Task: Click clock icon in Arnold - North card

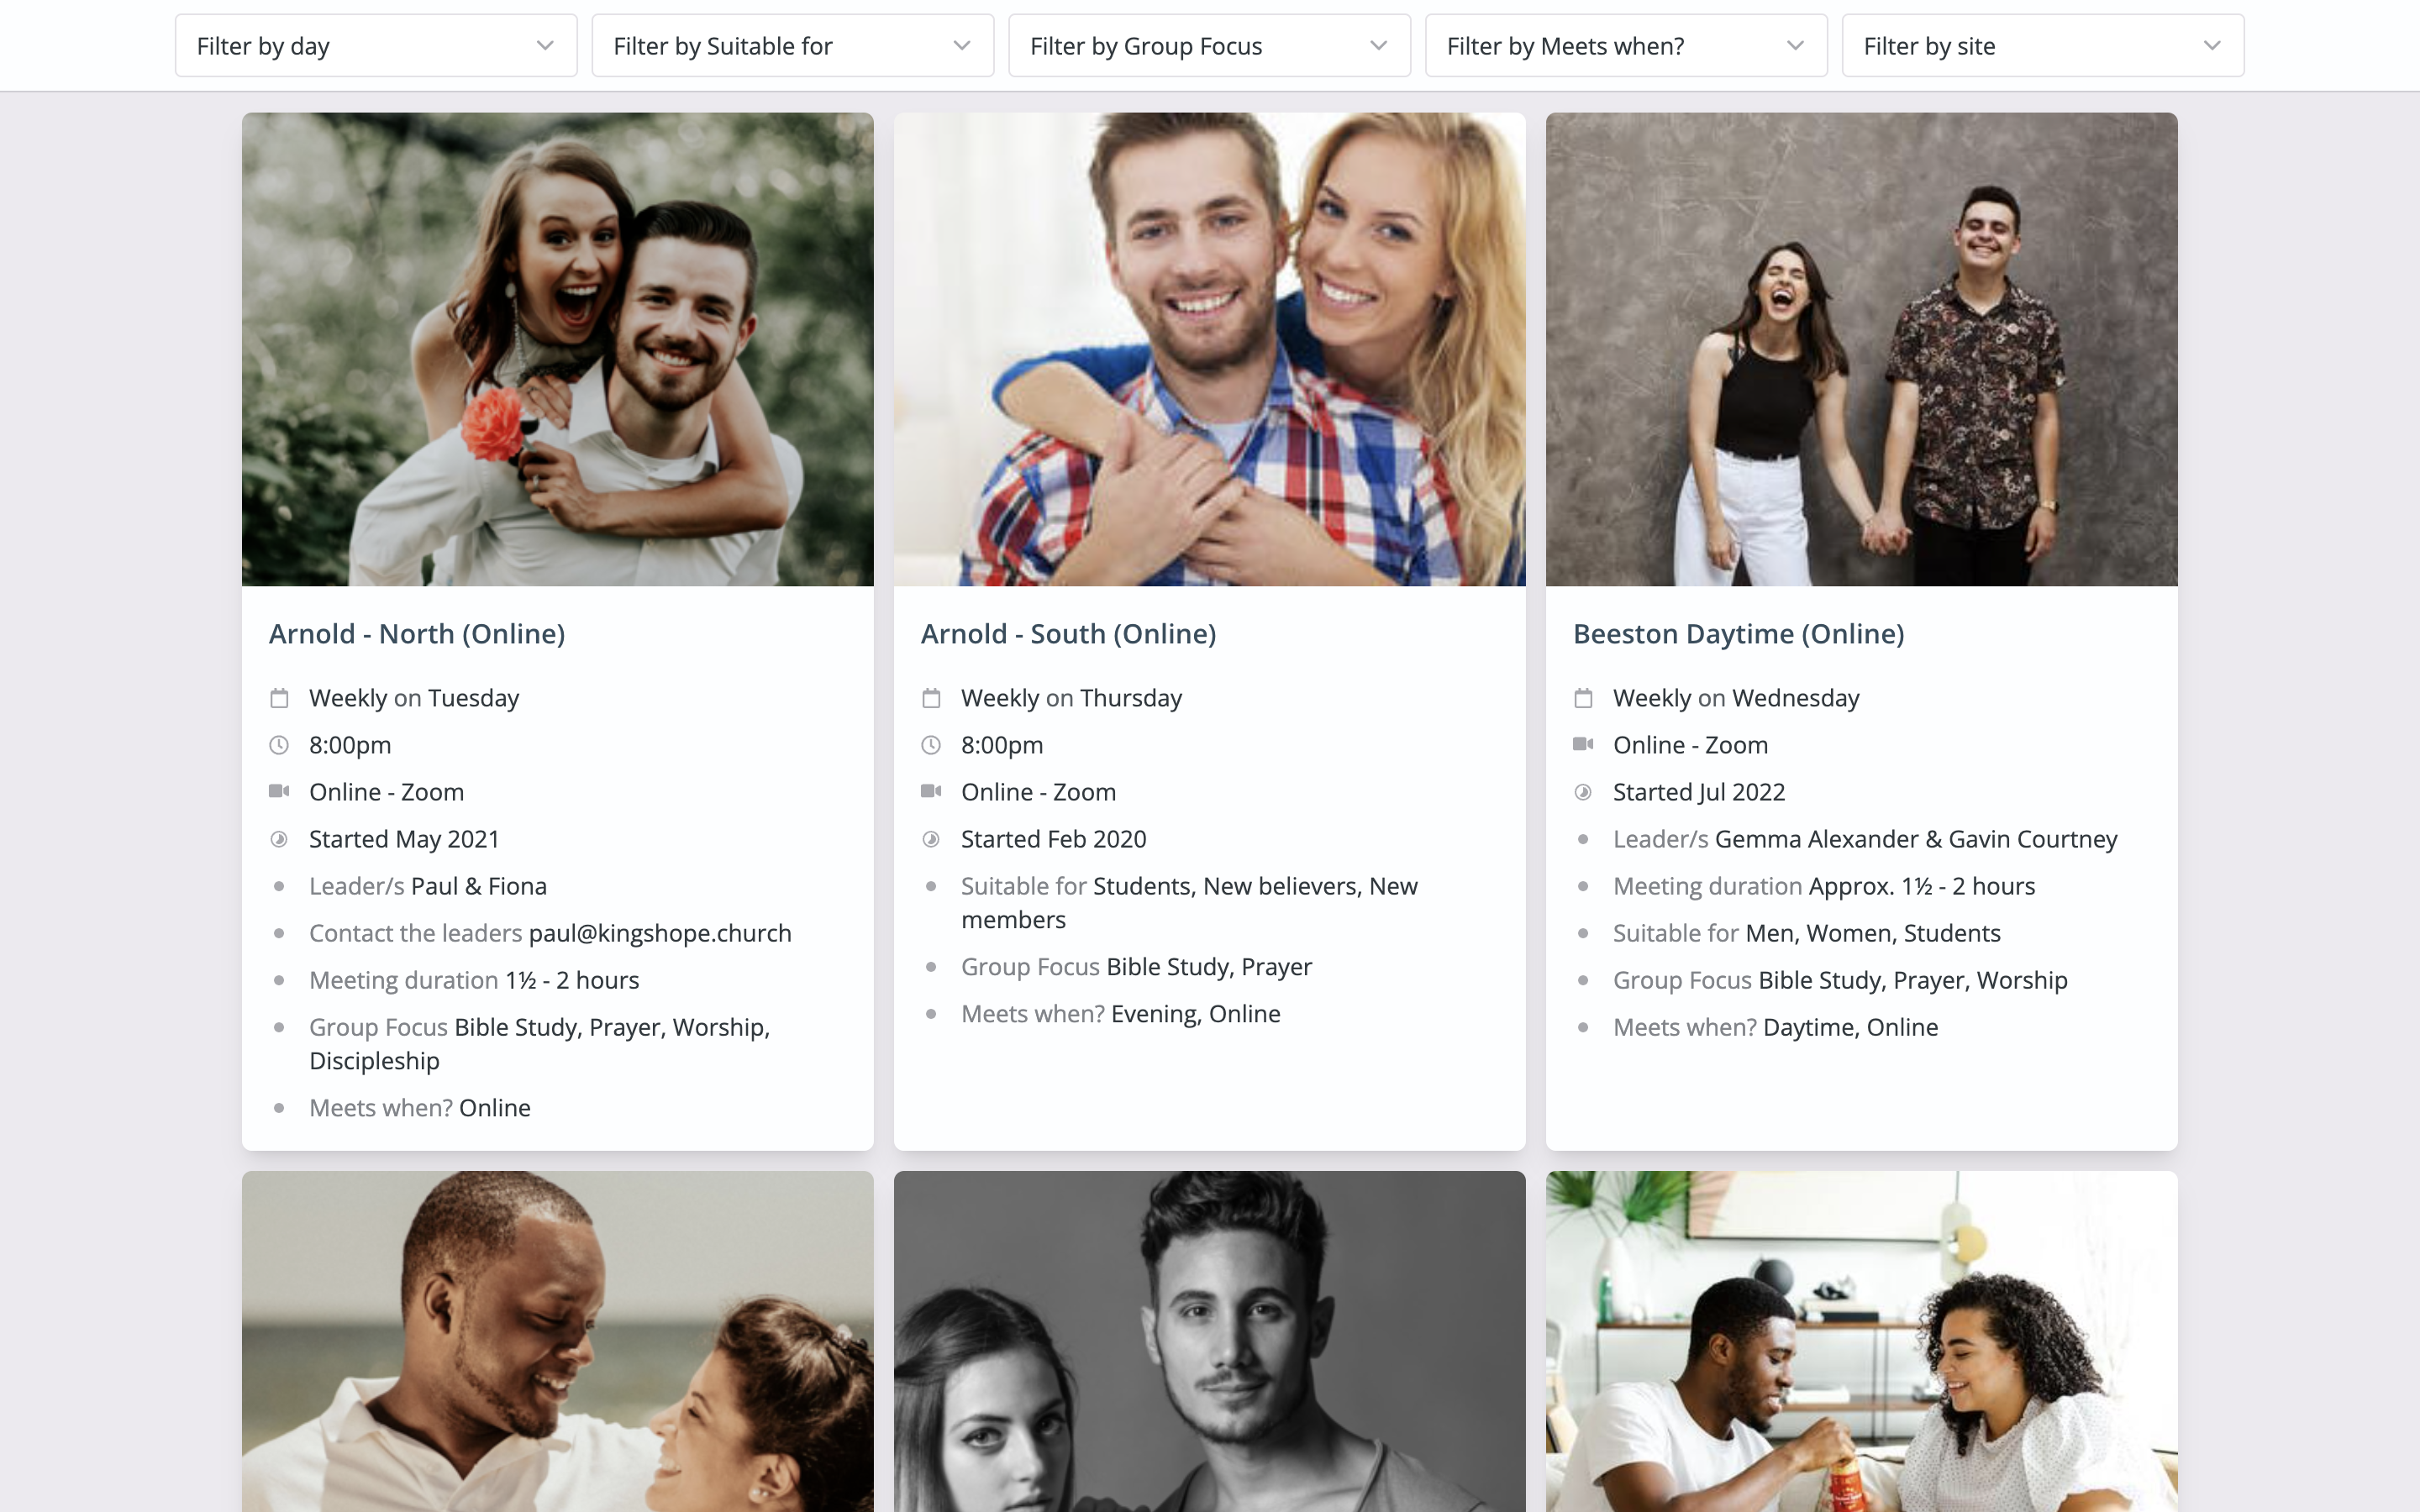Action: point(279,745)
